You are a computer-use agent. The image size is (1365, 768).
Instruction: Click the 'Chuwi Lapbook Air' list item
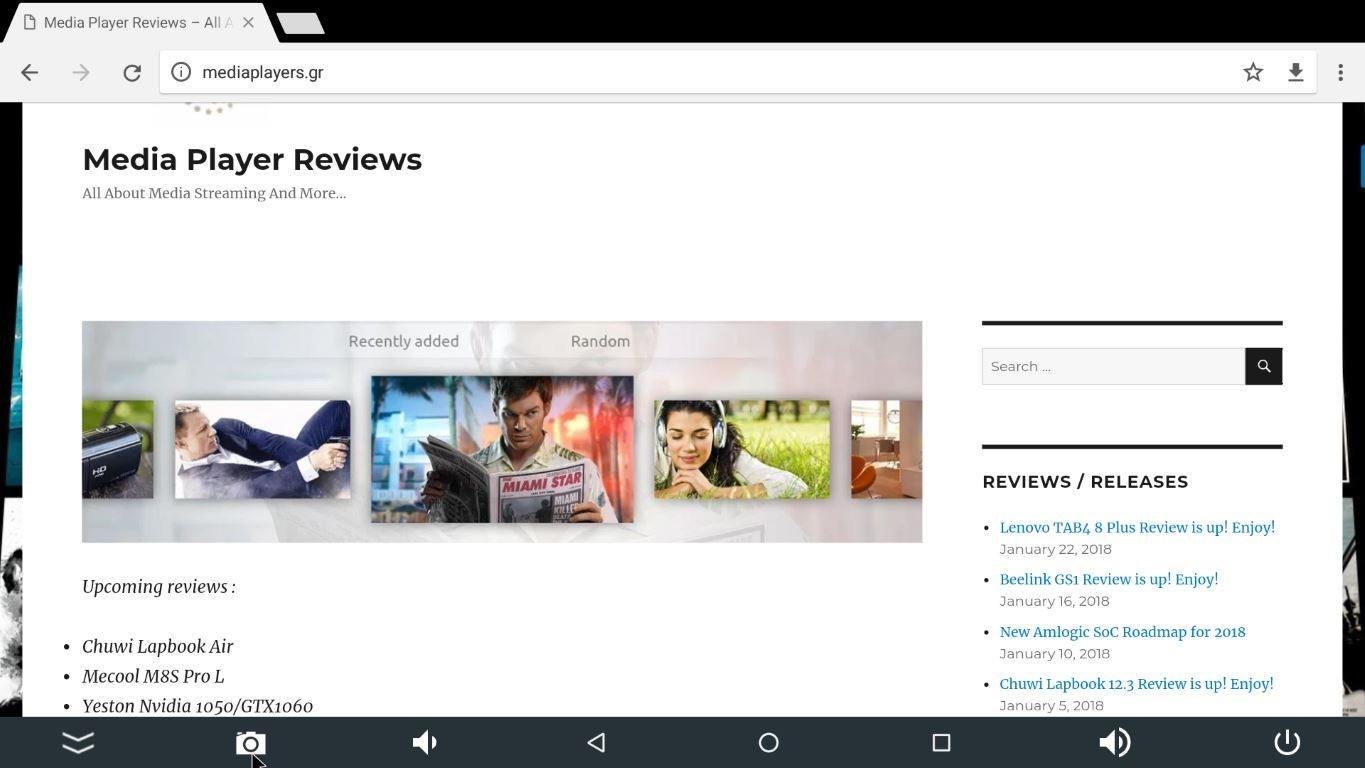click(x=158, y=646)
